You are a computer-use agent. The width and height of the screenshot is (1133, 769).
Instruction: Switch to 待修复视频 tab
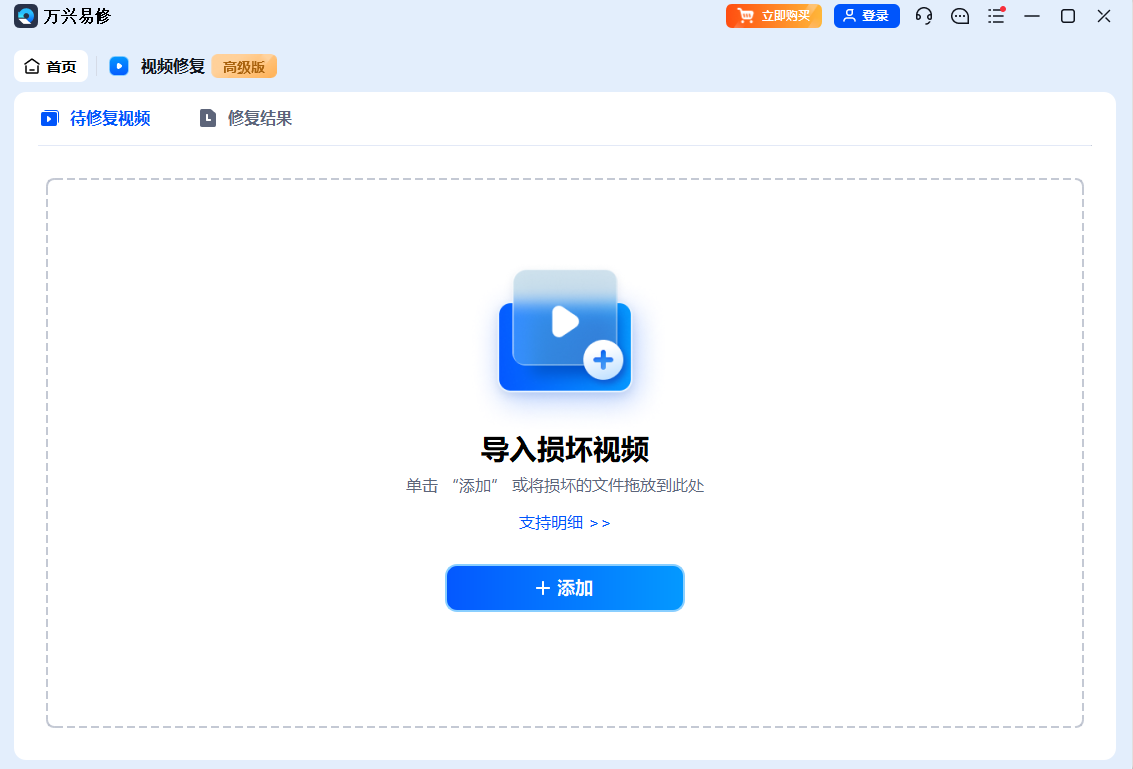pyautogui.click(x=95, y=119)
